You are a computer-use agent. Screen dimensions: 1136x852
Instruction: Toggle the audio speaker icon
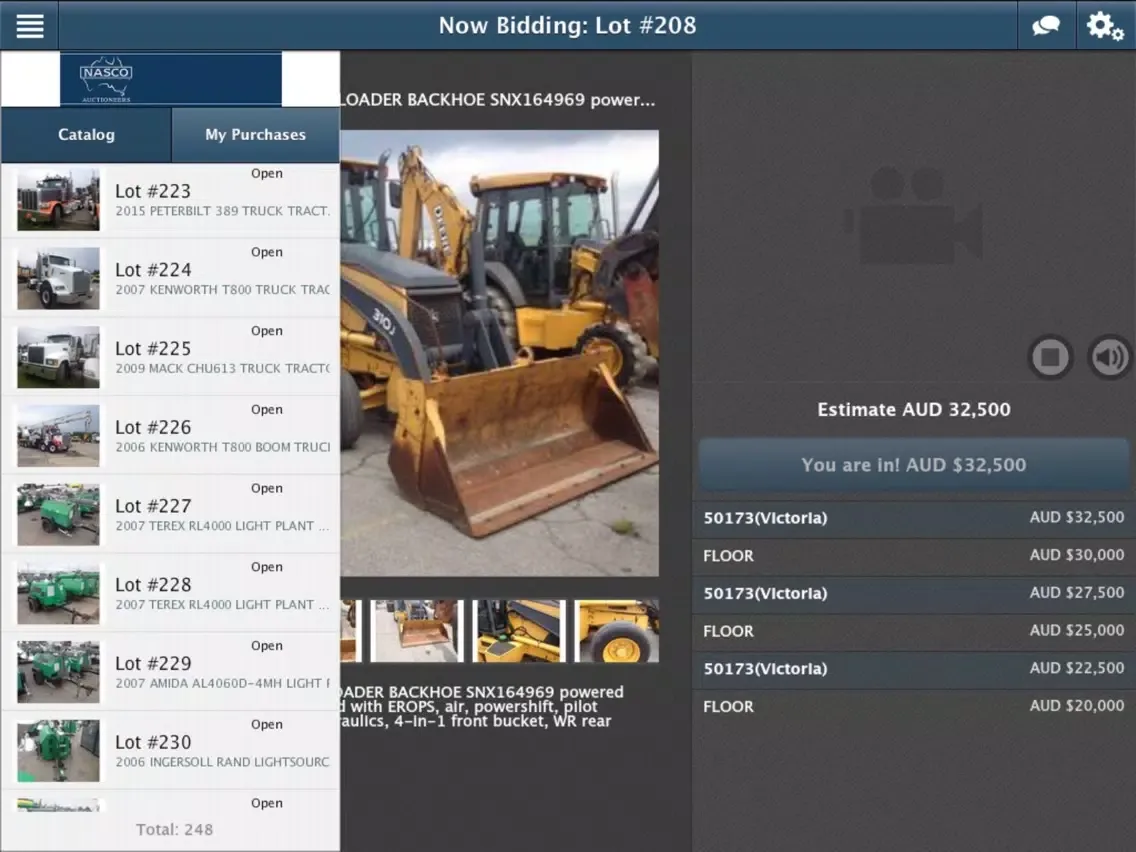click(1109, 356)
